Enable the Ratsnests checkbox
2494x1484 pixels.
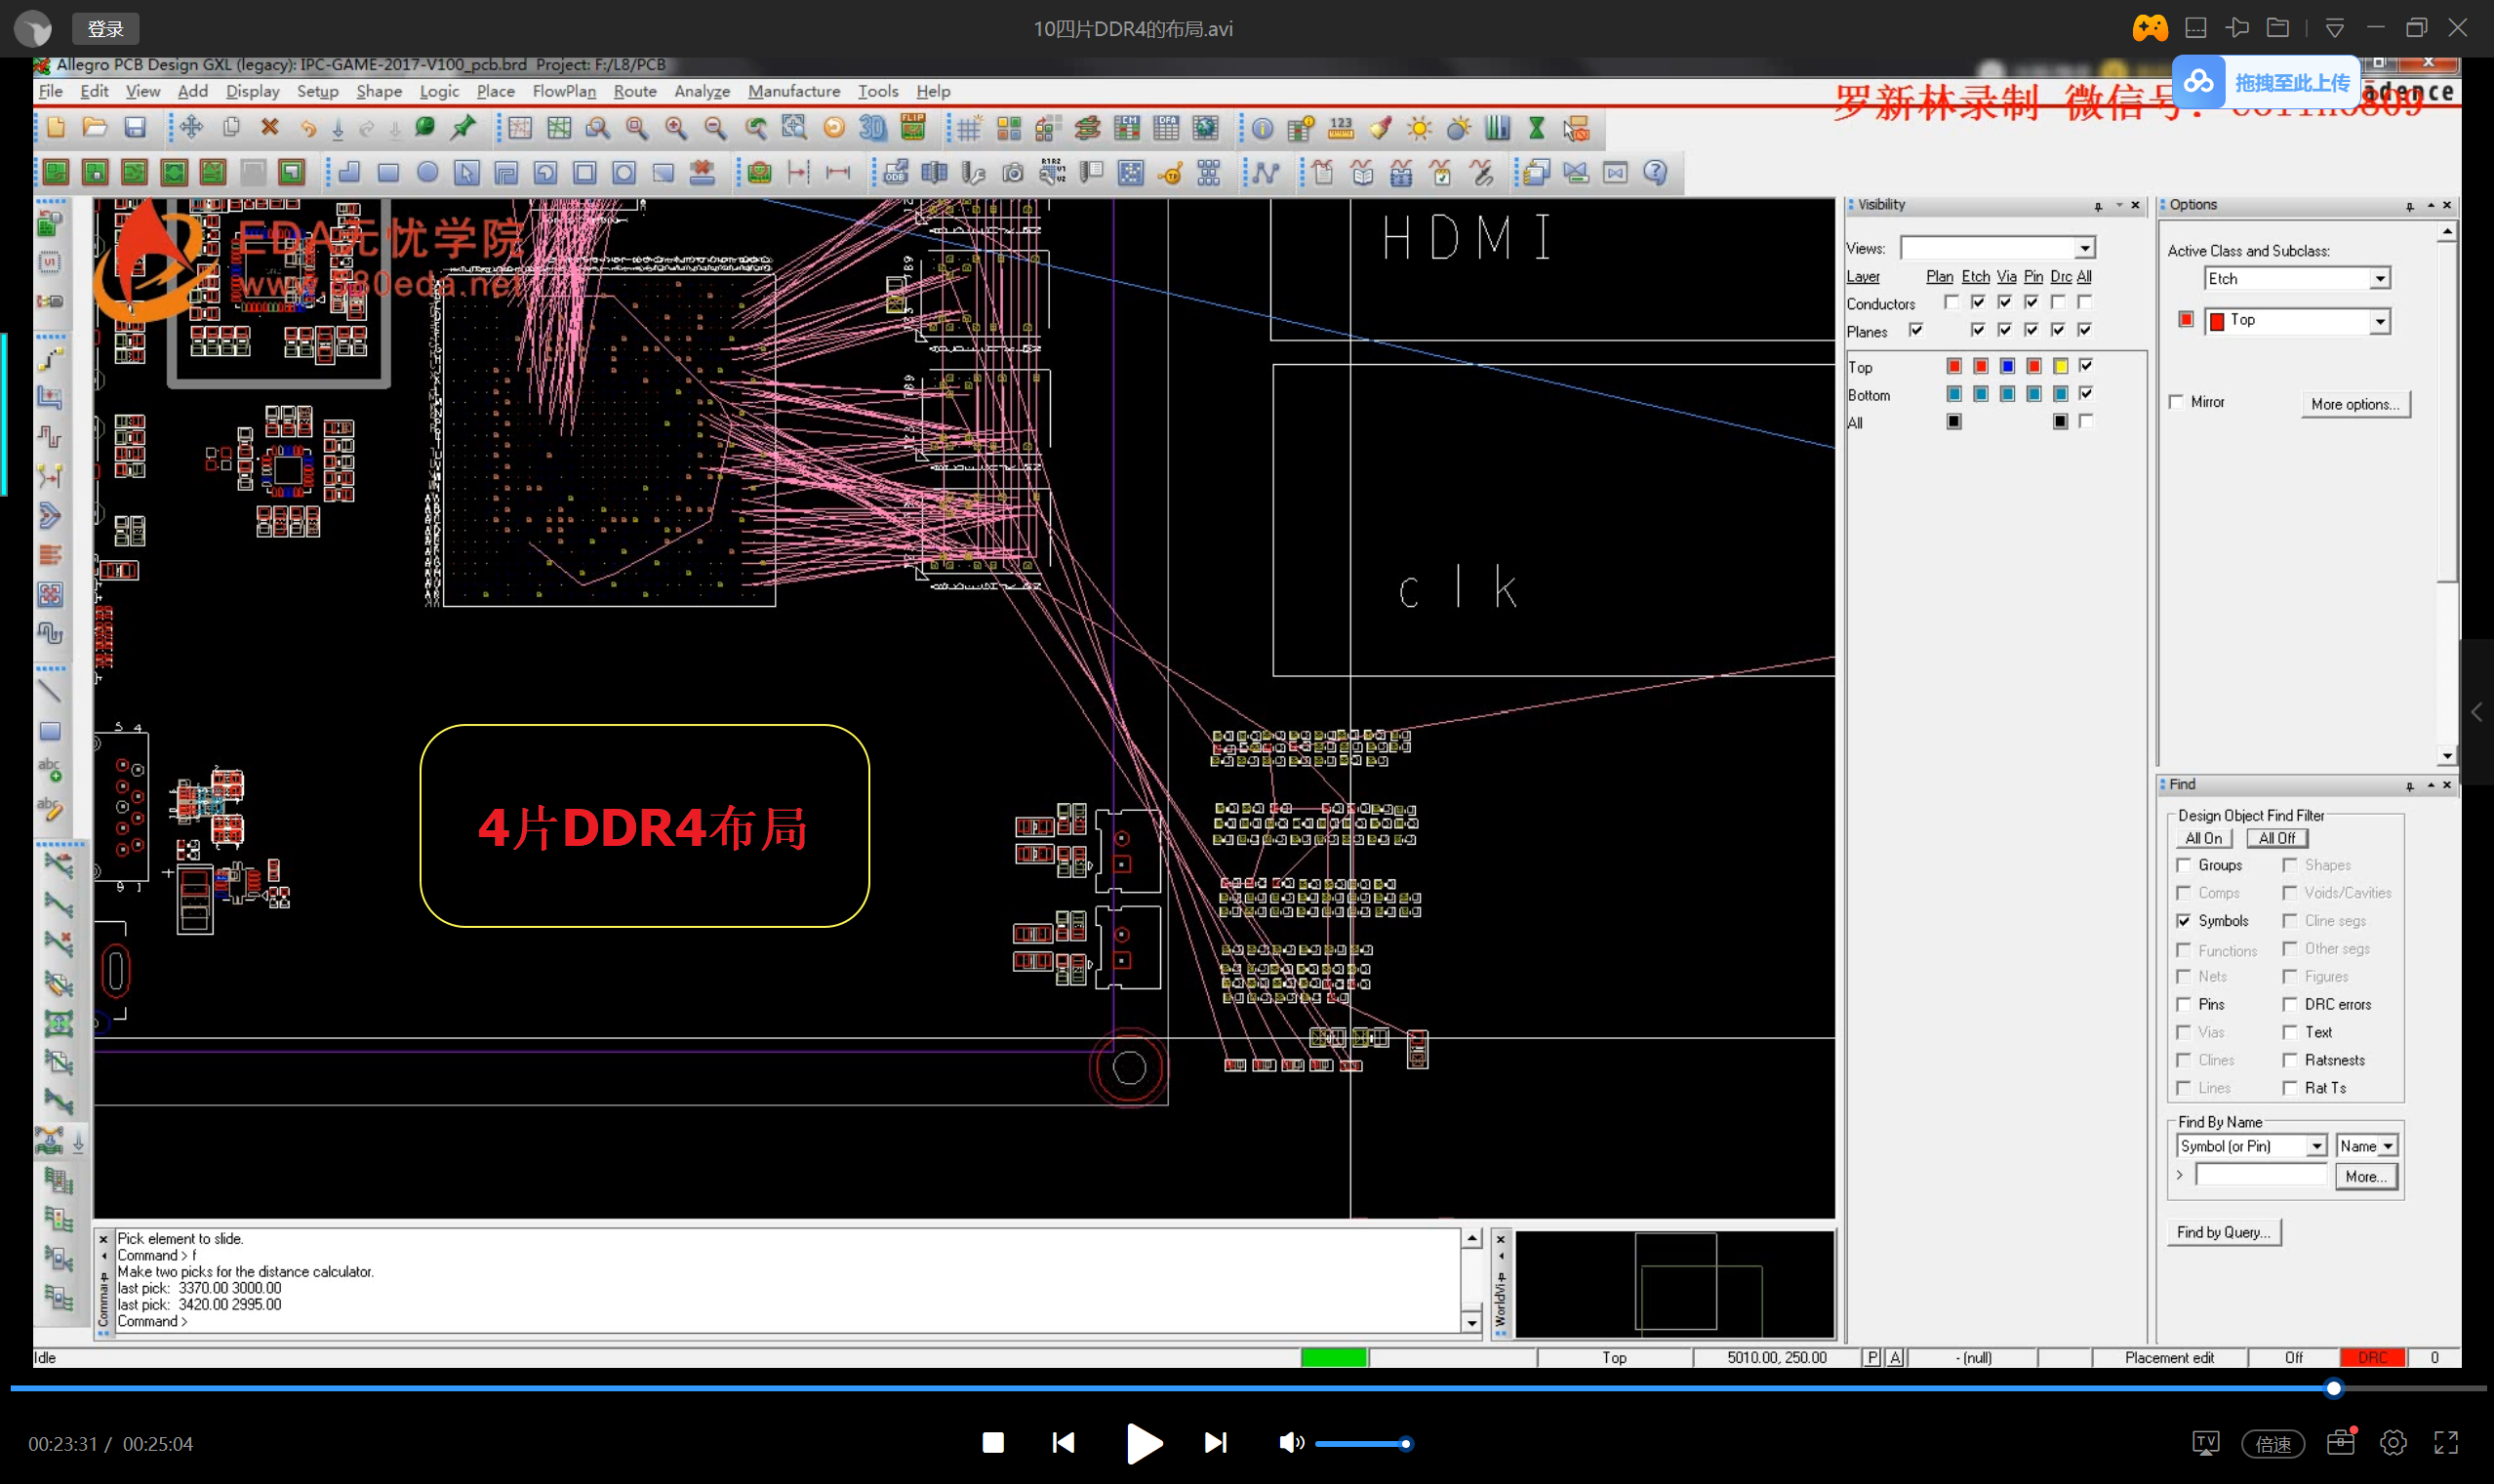[x=2290, y=1060]
